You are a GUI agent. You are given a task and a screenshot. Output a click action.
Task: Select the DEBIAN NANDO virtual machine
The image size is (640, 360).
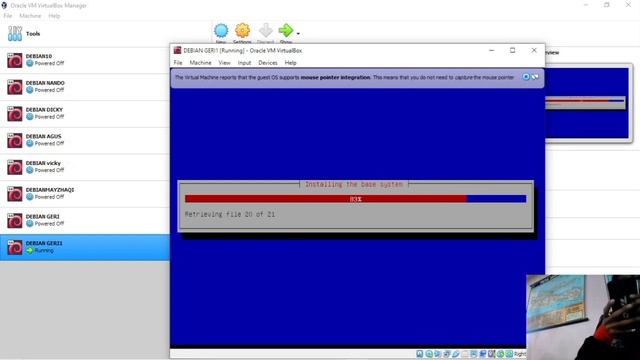click(84, 87)
